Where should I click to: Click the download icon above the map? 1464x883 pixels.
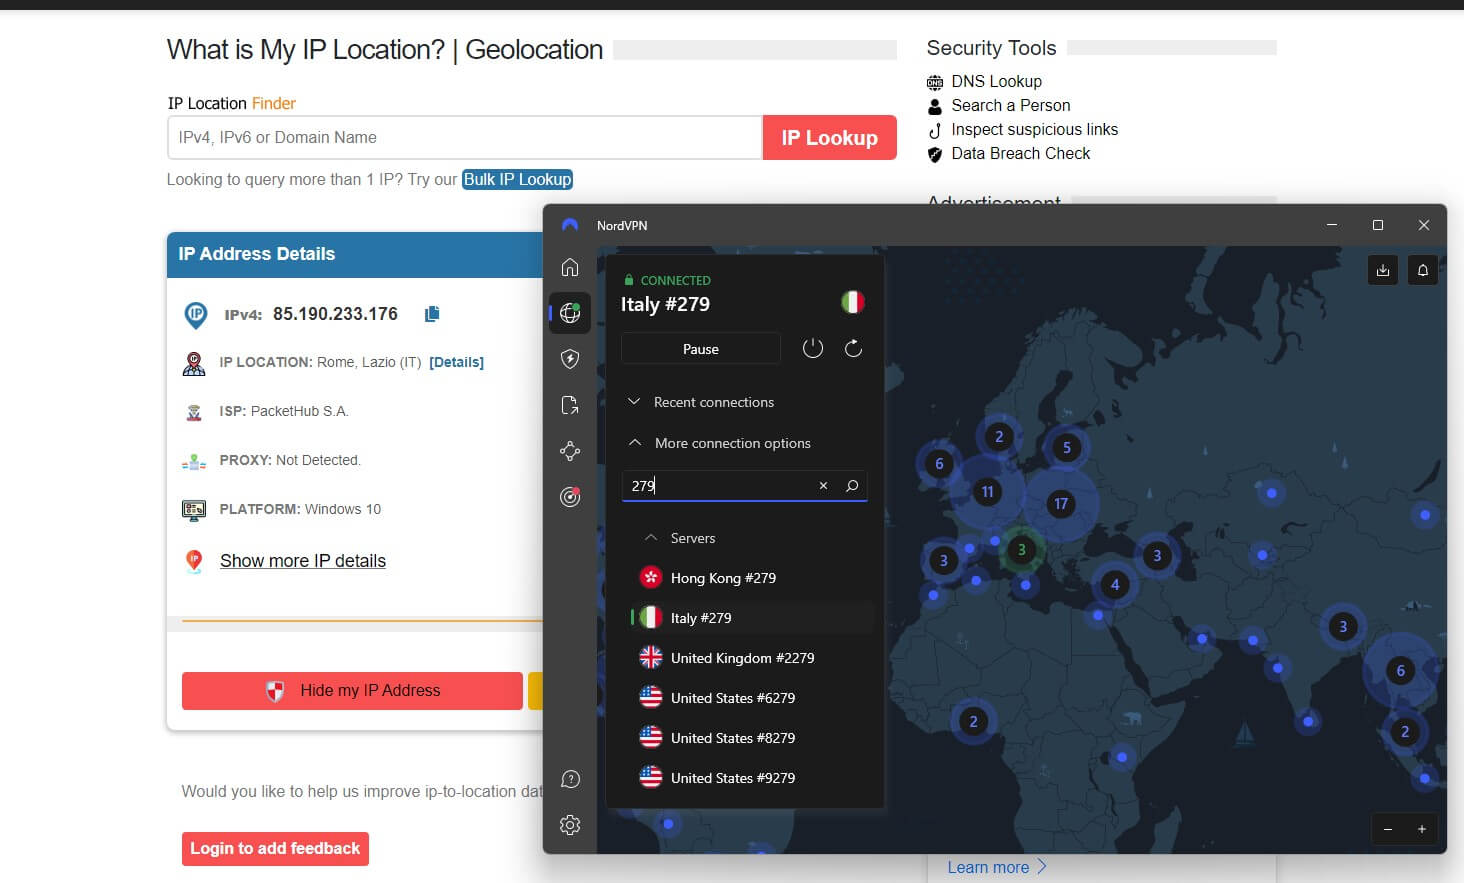click(1383, 270)
